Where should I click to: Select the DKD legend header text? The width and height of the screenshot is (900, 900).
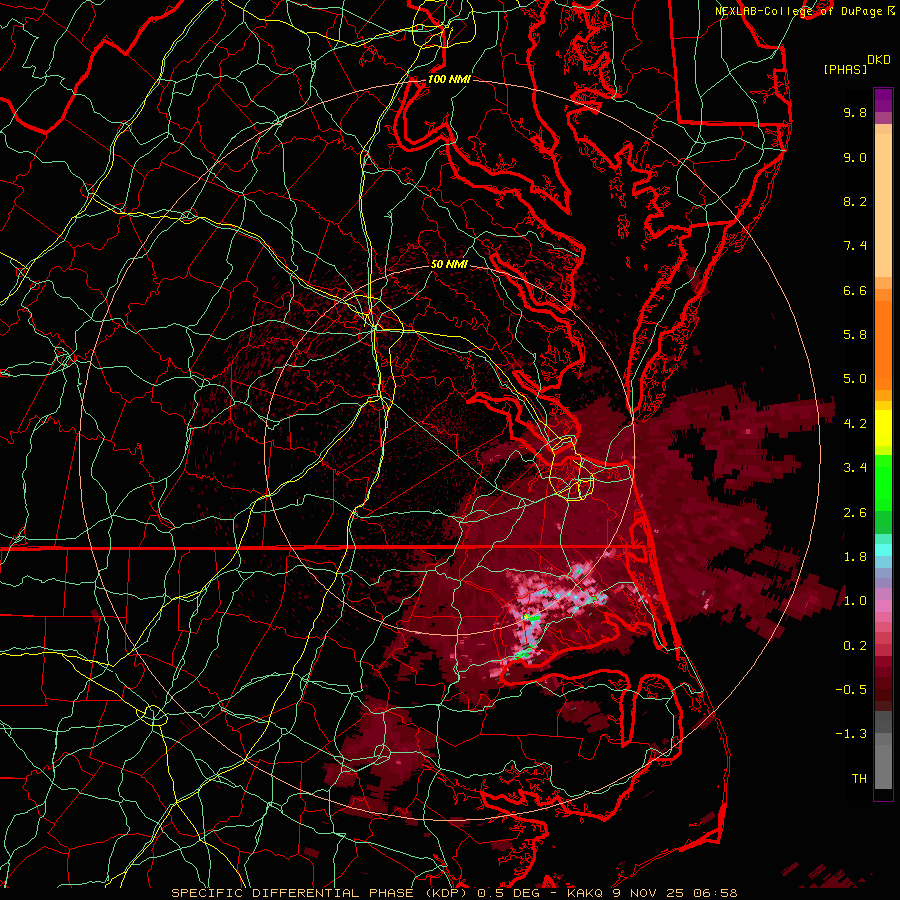tap(879, 60)
